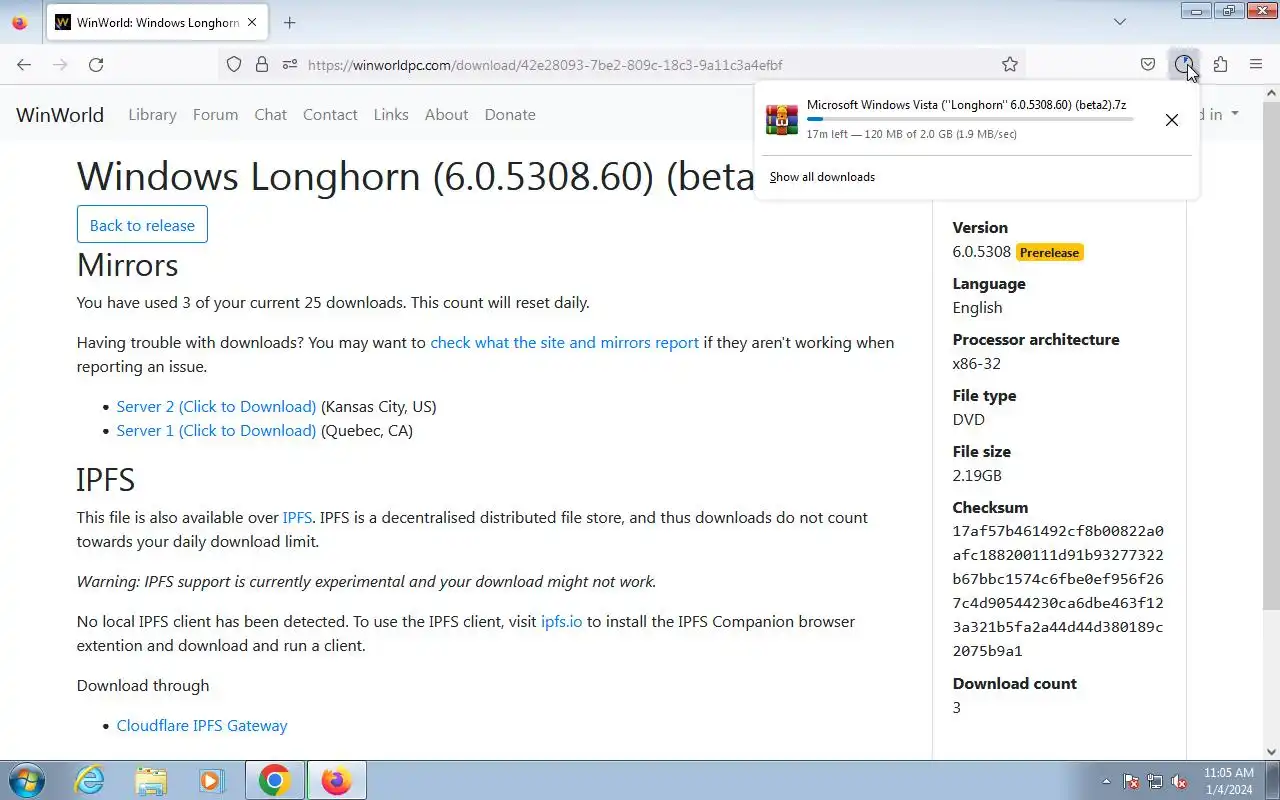Open a new tab with plus button

pyautogui.click(x=289, y=22)
